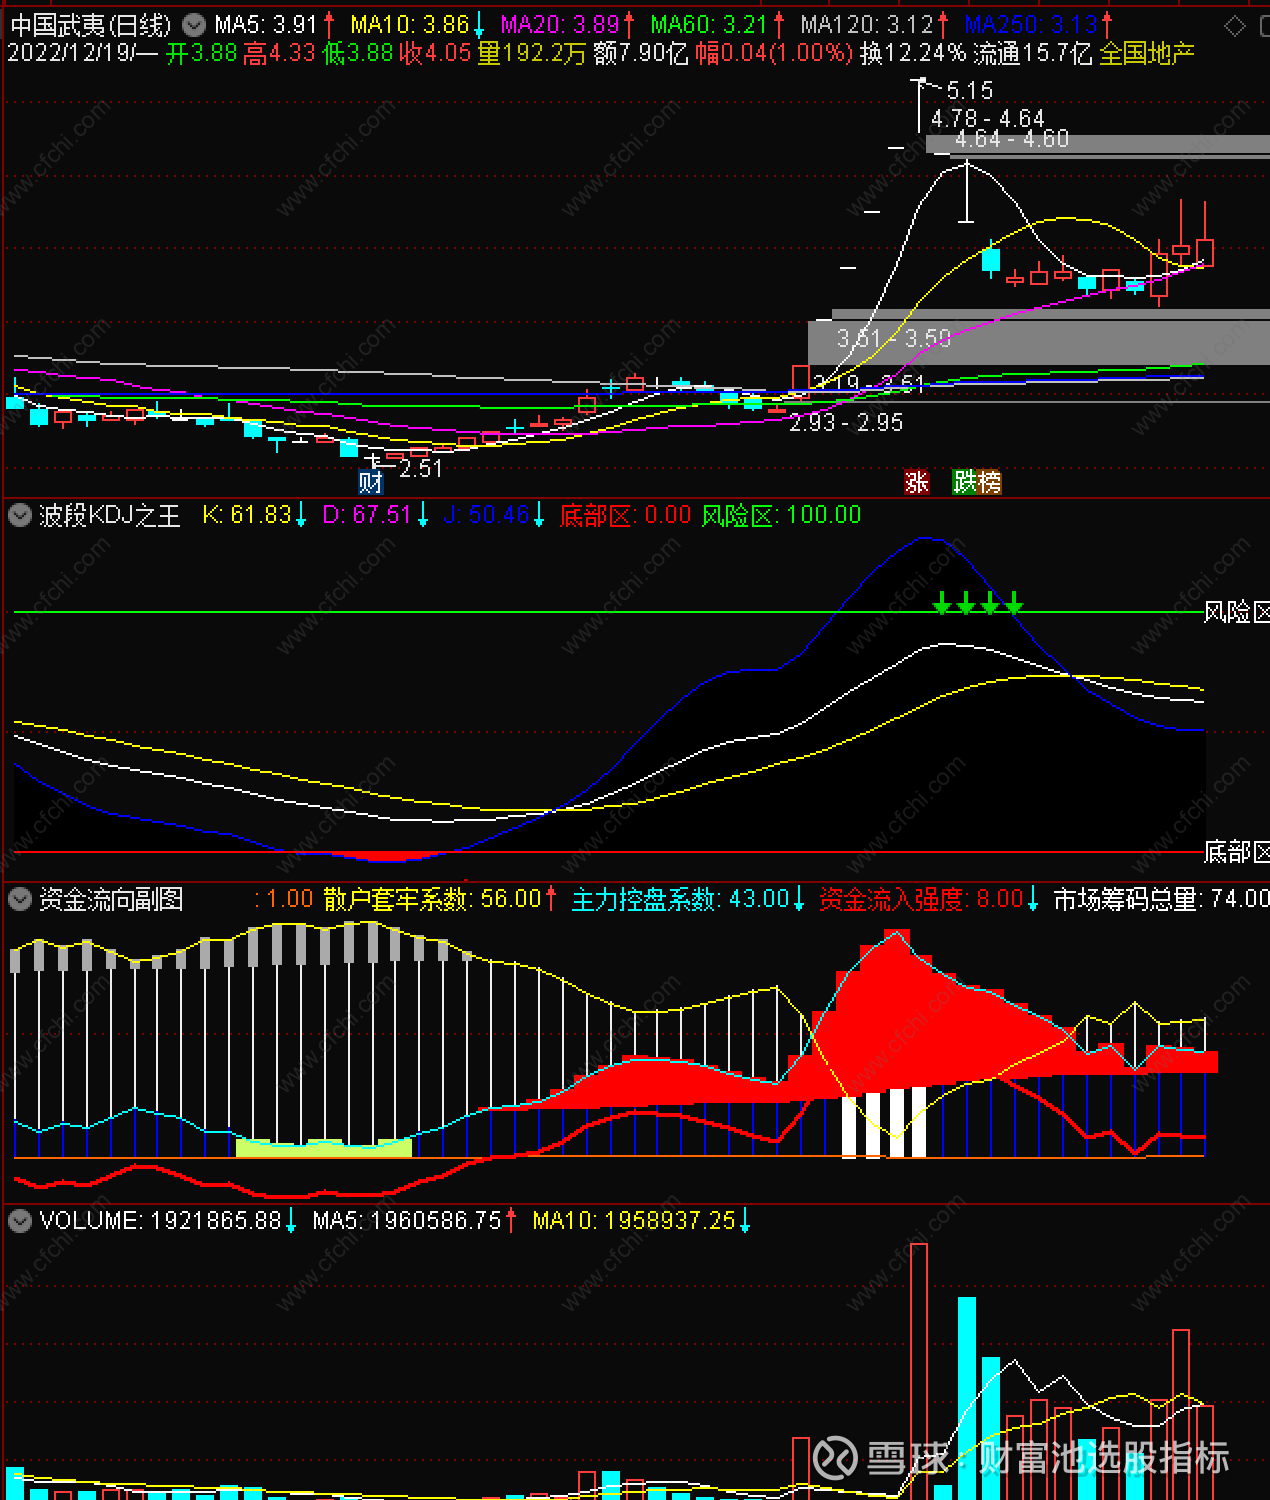The height and width of the screenshot is (1500, 1270).
Task: Click the red 涨 badge icon on the chart
Action: tap(917, 481)
